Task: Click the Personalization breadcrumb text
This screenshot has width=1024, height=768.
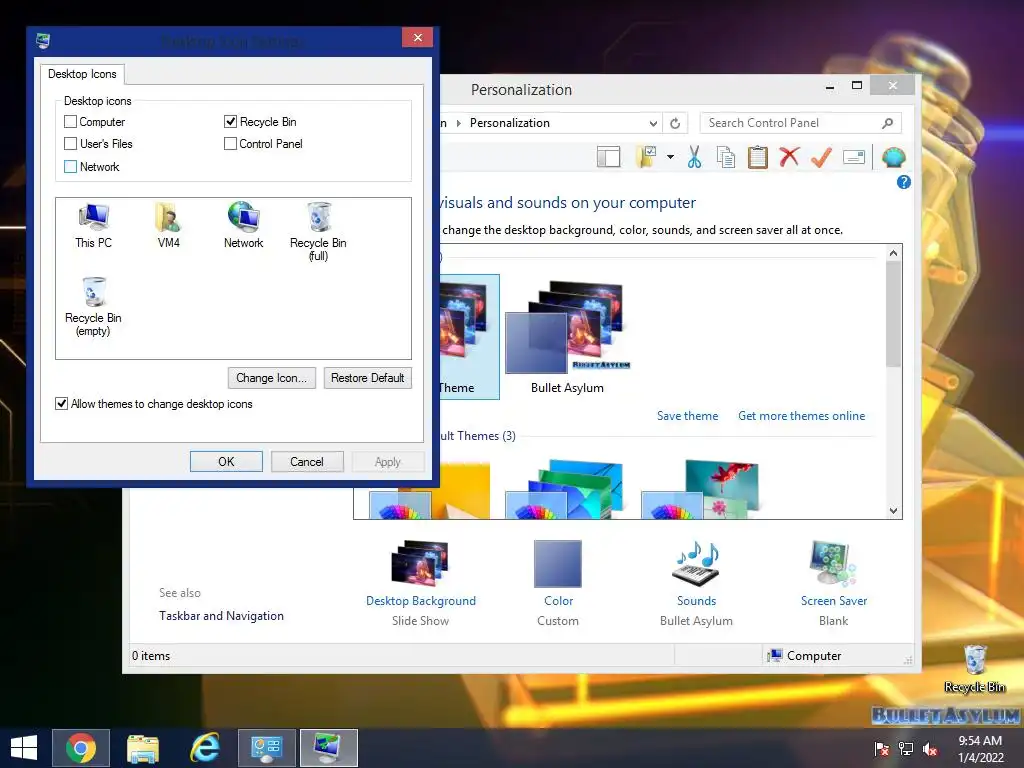Action: click(x=509, y=123)
